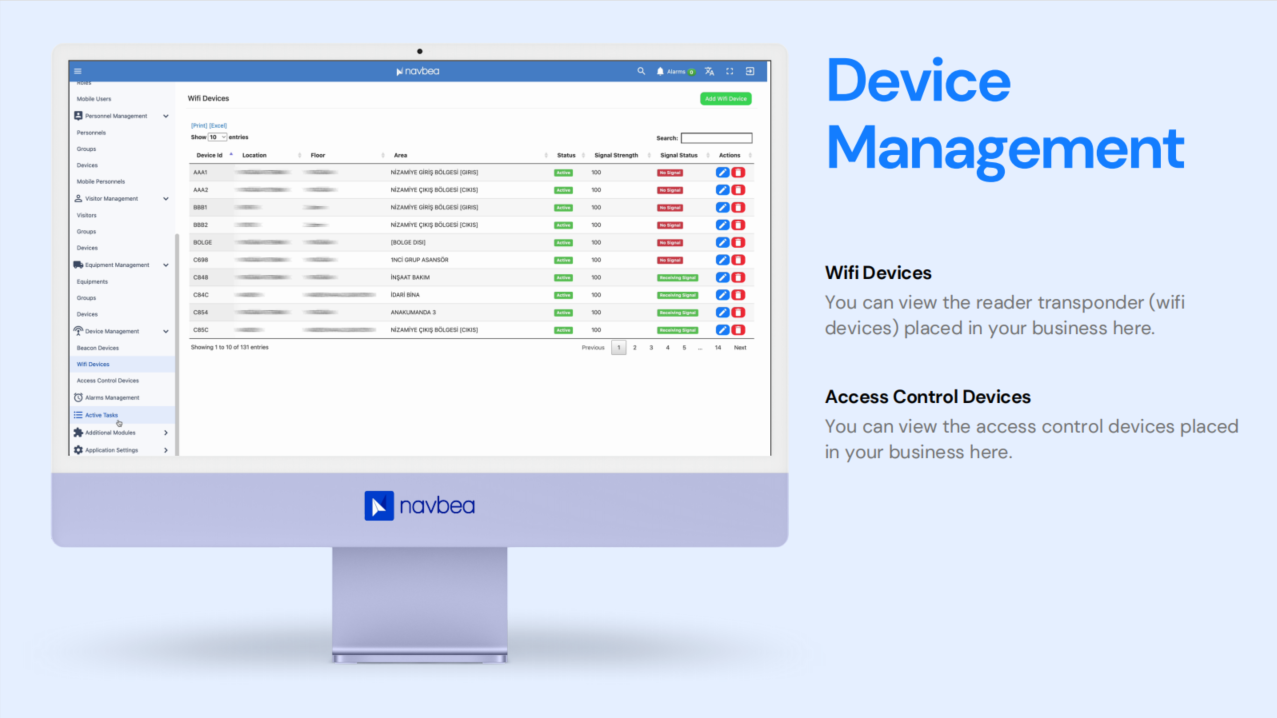The height and width of the screenshot is (718, 1277).
Task: Open Access Control Devices in sidebar
Action: point(108,381)
